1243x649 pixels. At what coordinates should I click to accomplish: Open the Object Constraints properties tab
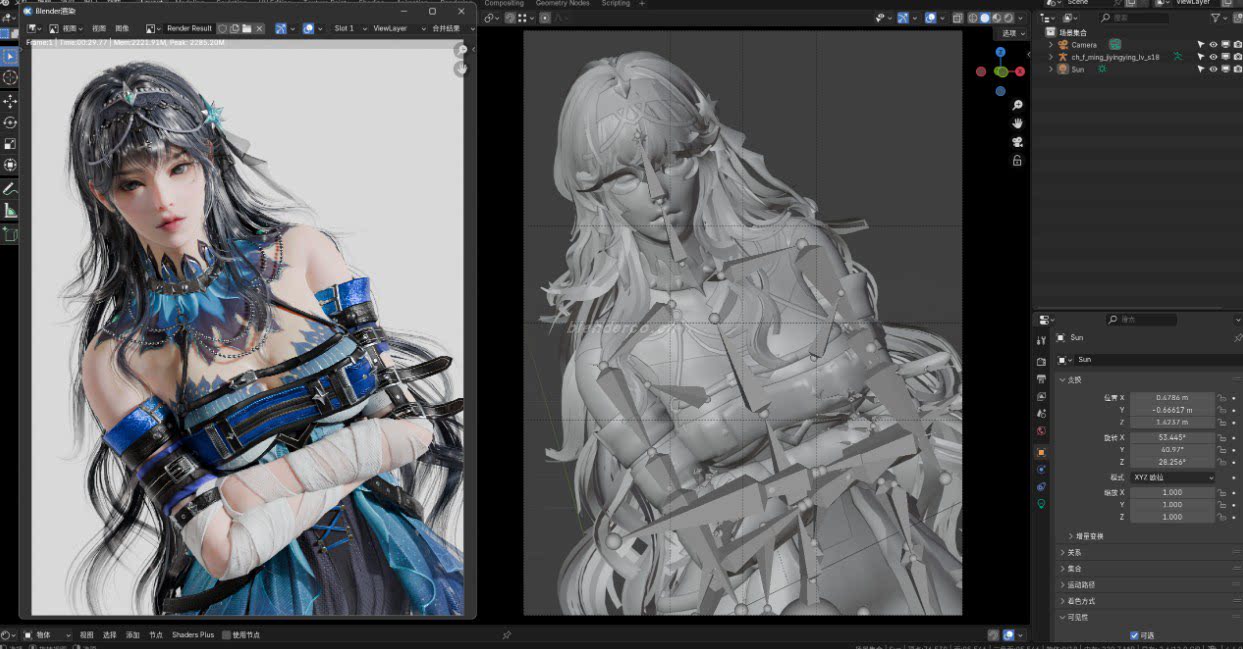tap(1041, 486)
